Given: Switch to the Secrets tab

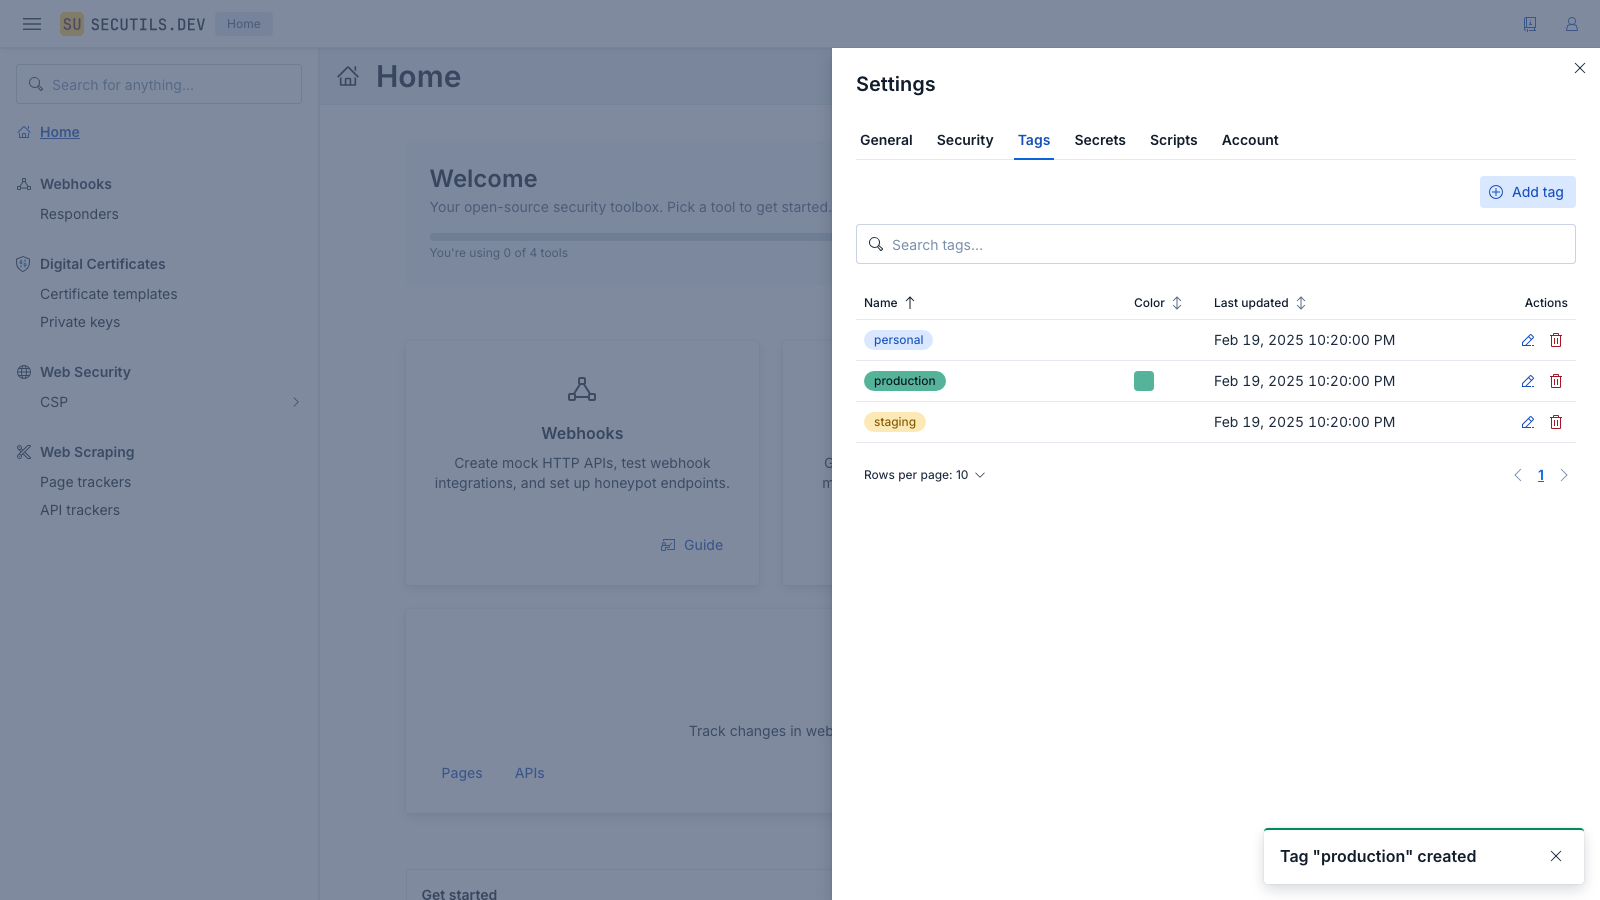Looking at the screenshot, I should 1100,140.
